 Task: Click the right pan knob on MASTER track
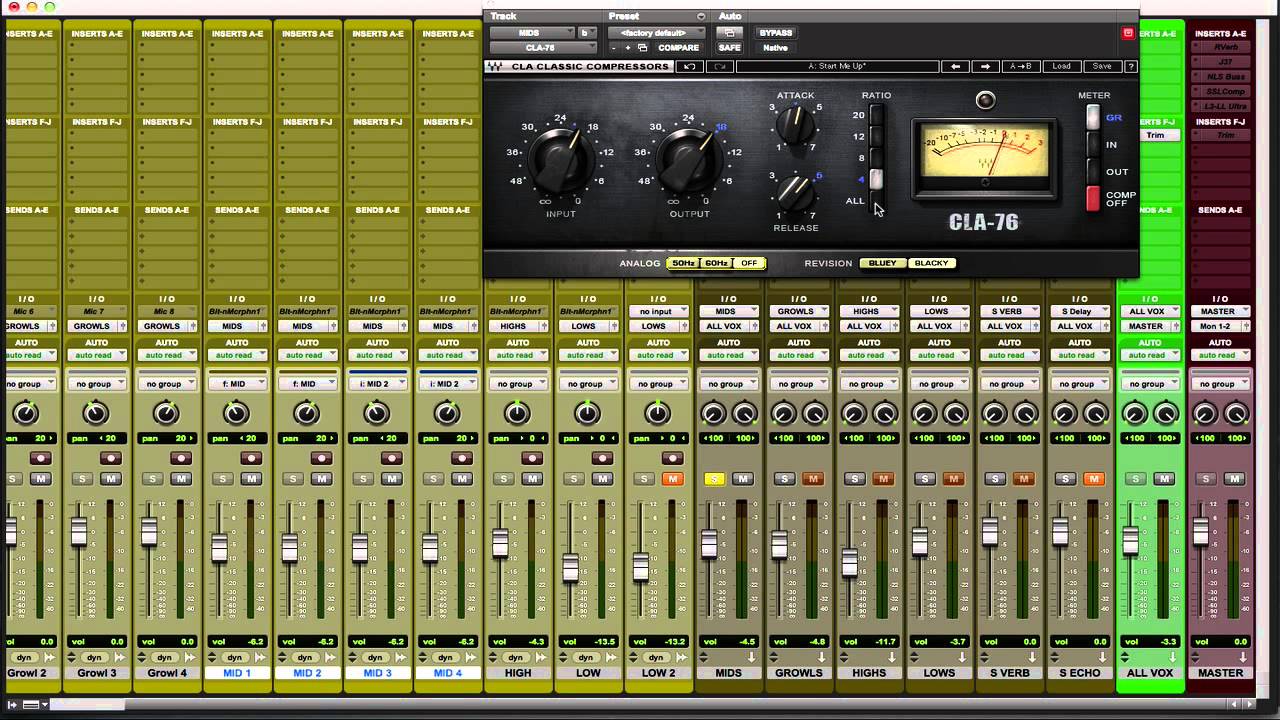[x=1237, y=414]
